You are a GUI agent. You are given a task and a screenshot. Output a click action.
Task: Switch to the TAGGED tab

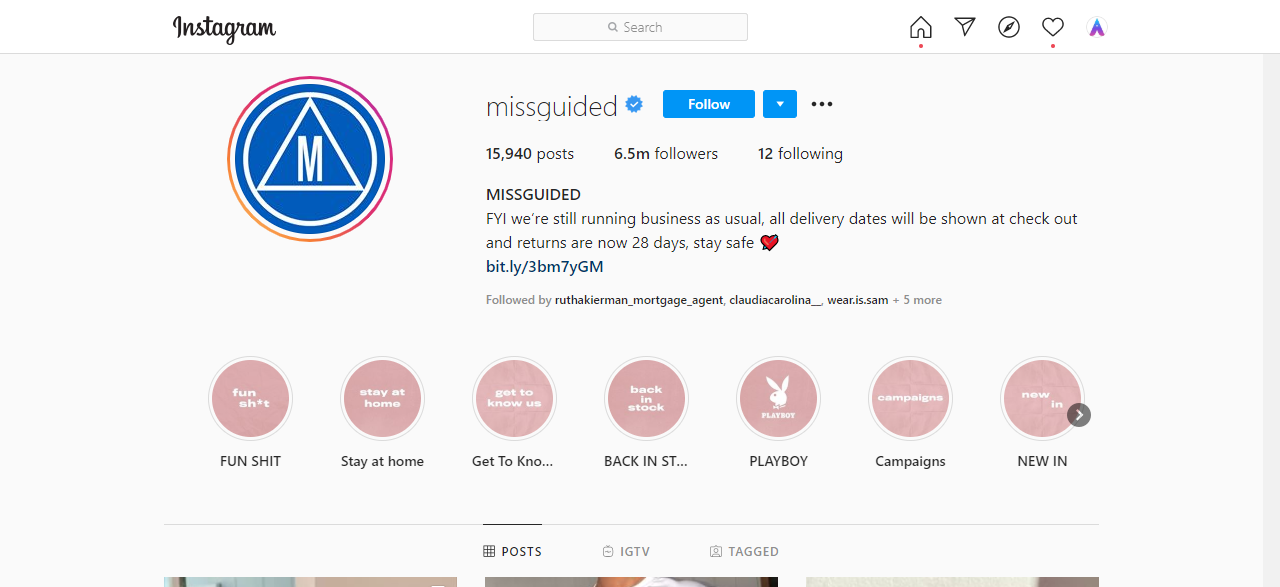pos(744,551)
